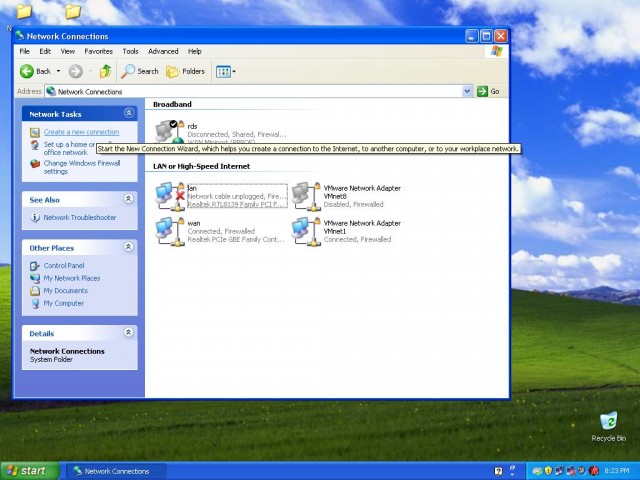Screen dimensions: 640x480
Task: Open the Advanced menu
Action: point(163,51)
